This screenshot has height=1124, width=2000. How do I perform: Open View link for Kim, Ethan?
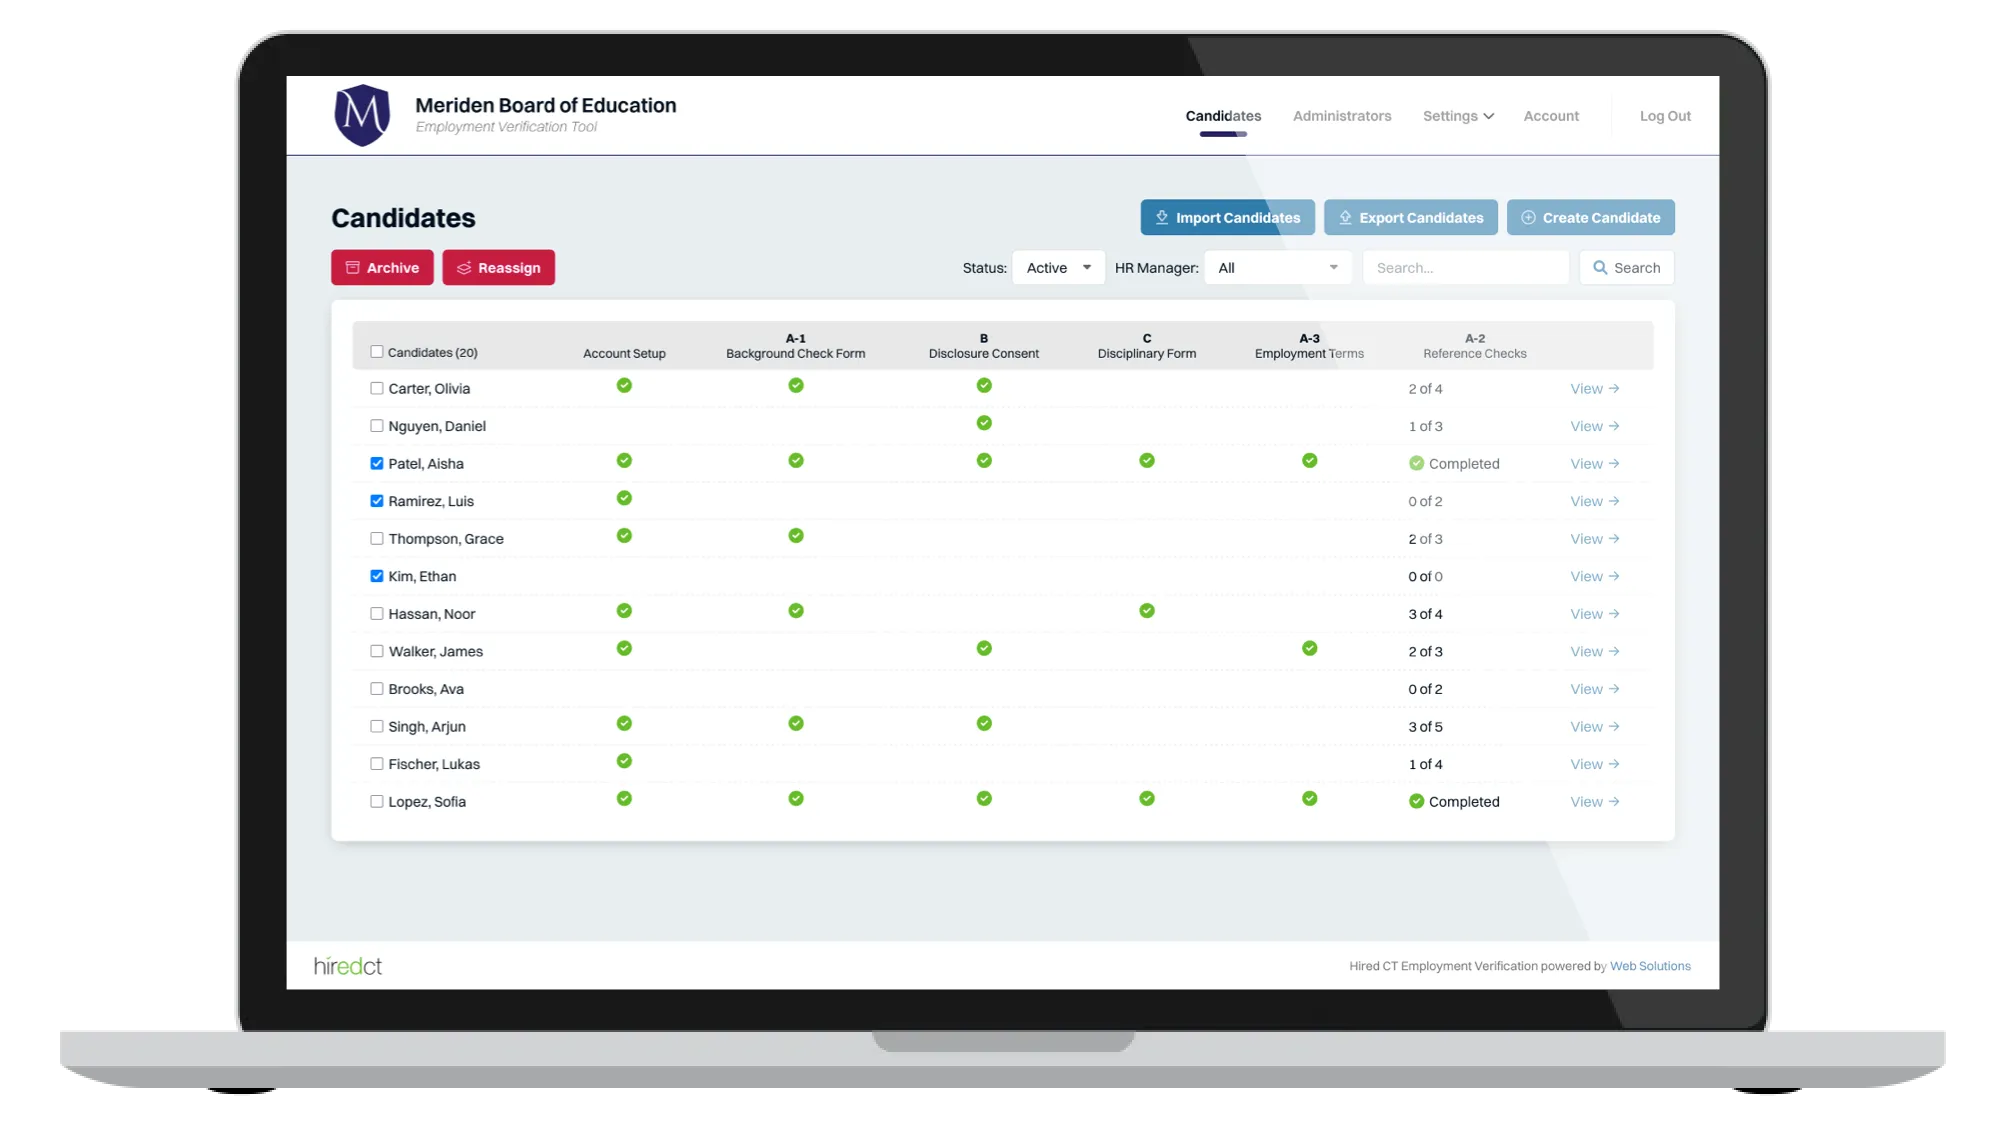point(1594,577)
